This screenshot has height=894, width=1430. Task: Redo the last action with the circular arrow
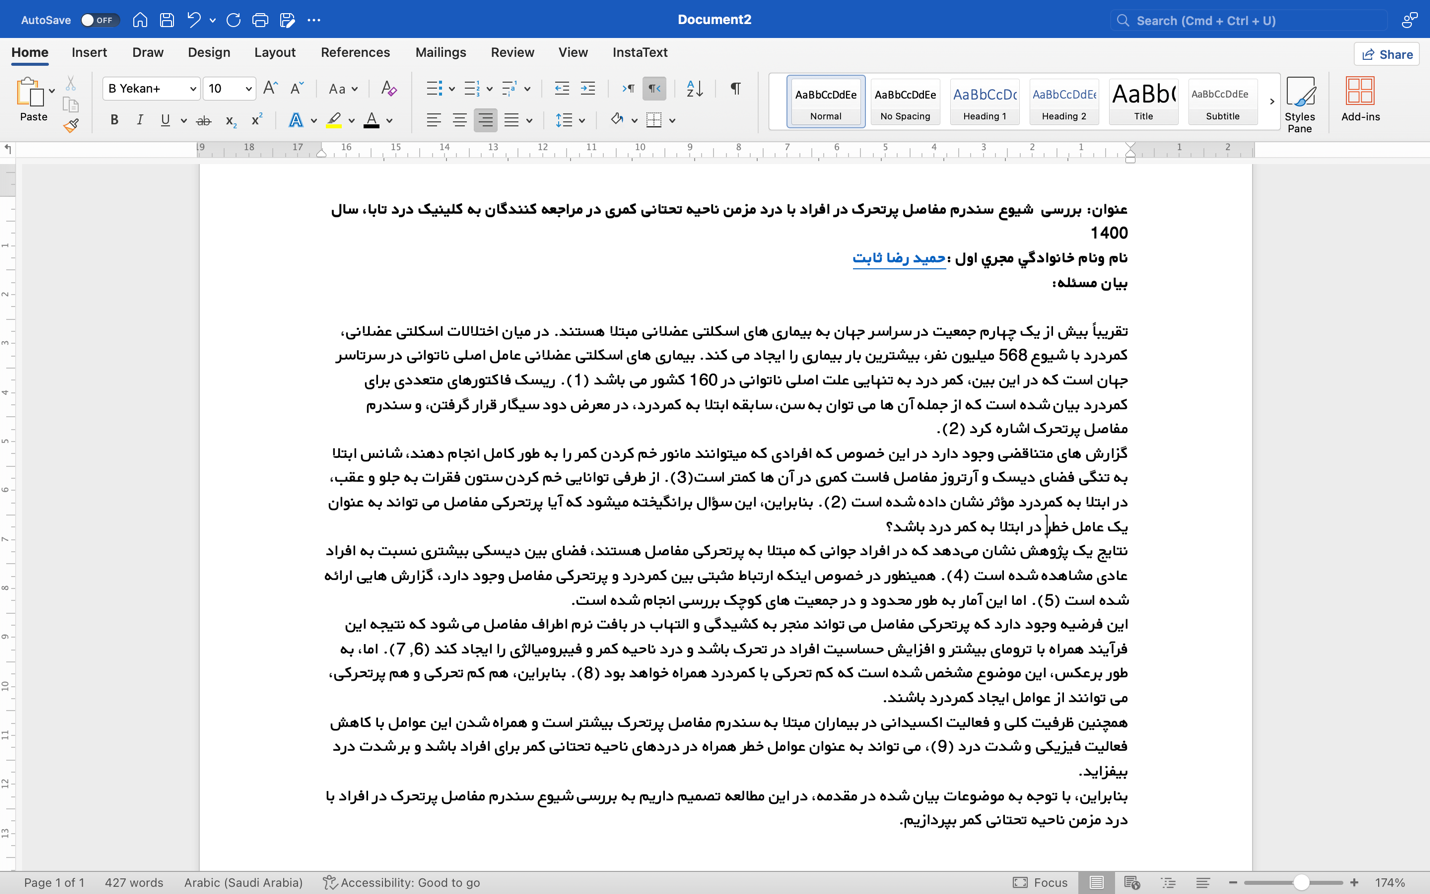233,20
